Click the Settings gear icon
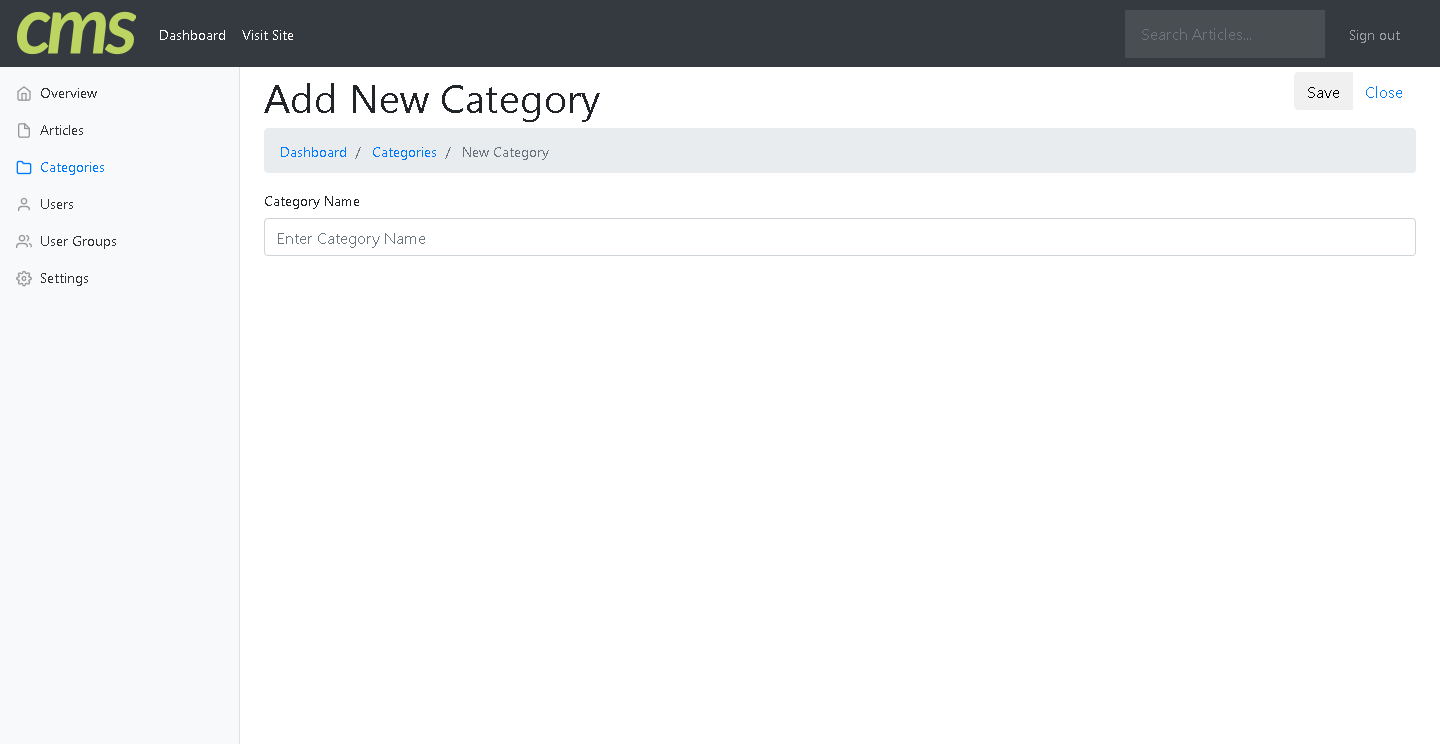 point(24,279)
